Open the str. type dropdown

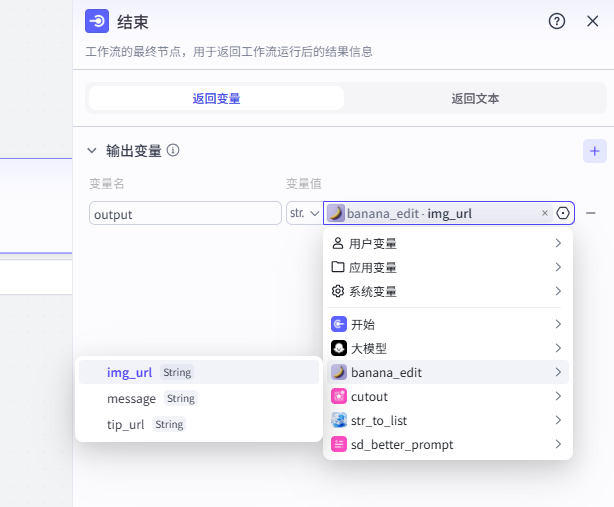point(303,213)
